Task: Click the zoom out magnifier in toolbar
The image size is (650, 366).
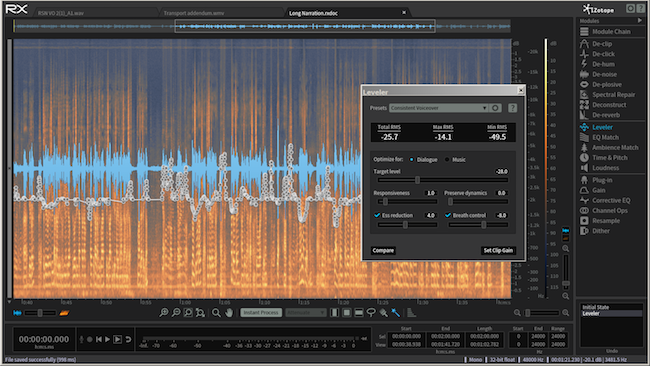Action: (176, 313)
